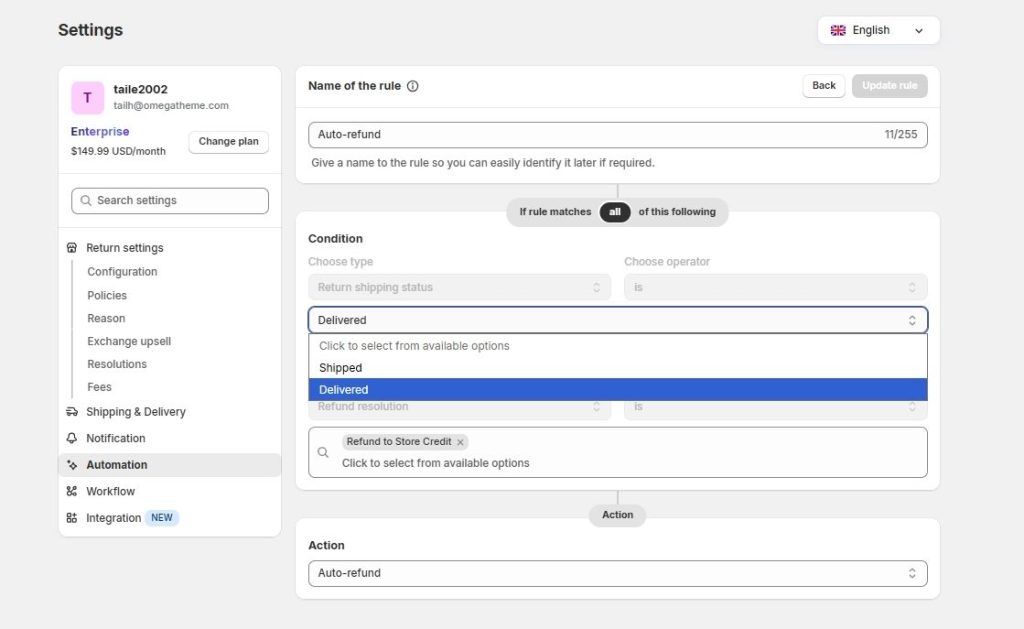Click the Search settings input field
Screen dimensions: 1024x629
click(x=169, y=200)
